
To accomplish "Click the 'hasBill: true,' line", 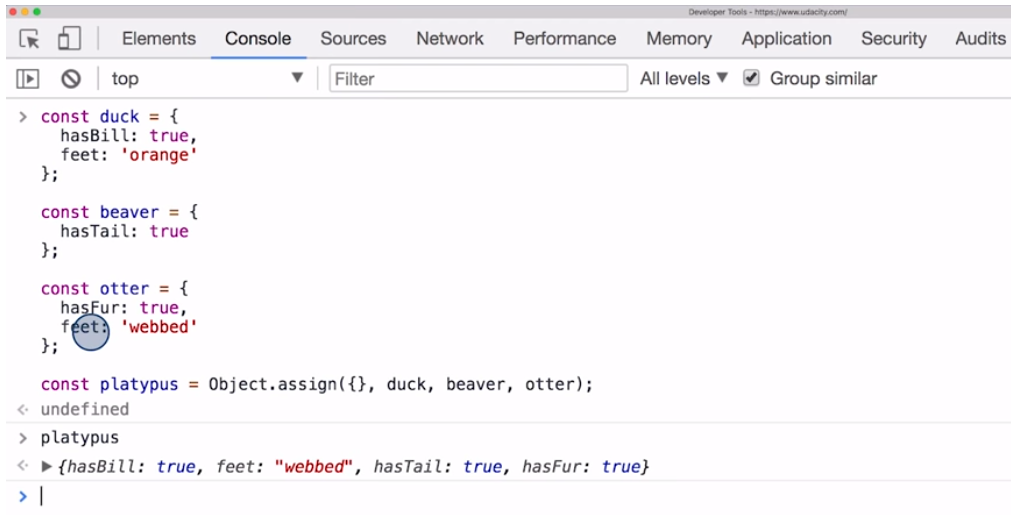I will coord(129,136).
